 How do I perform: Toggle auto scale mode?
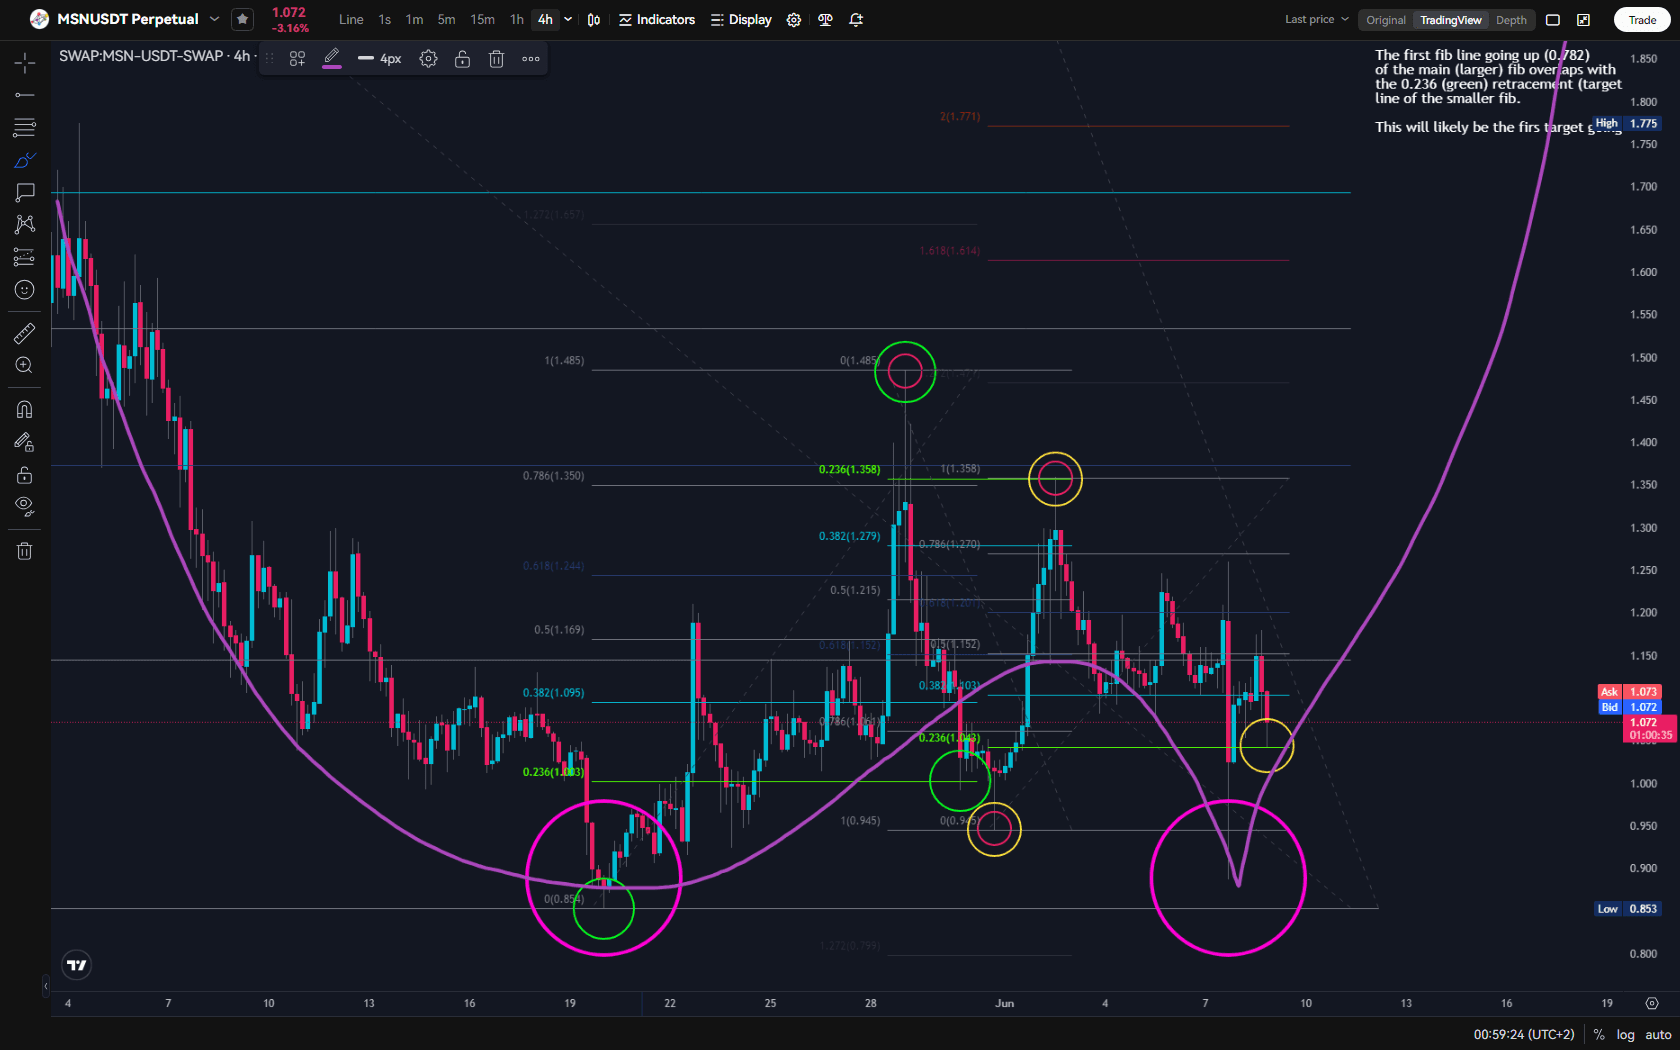pyautogui.click(x=1658, y=1035)
